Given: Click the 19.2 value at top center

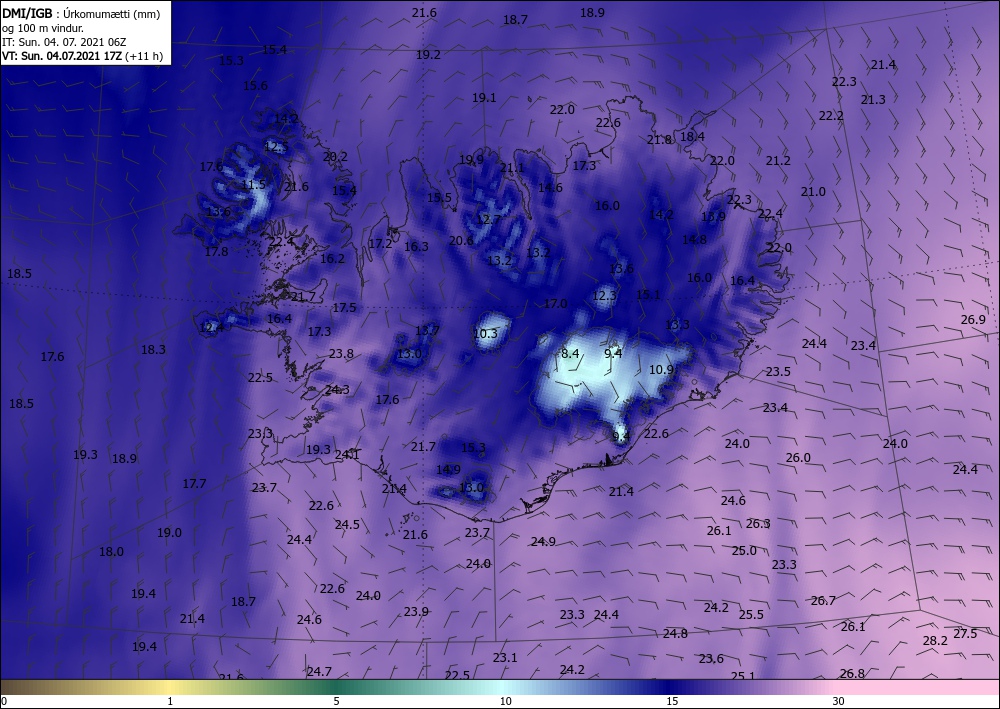Looking at the screenshot, I should (428, 55).
